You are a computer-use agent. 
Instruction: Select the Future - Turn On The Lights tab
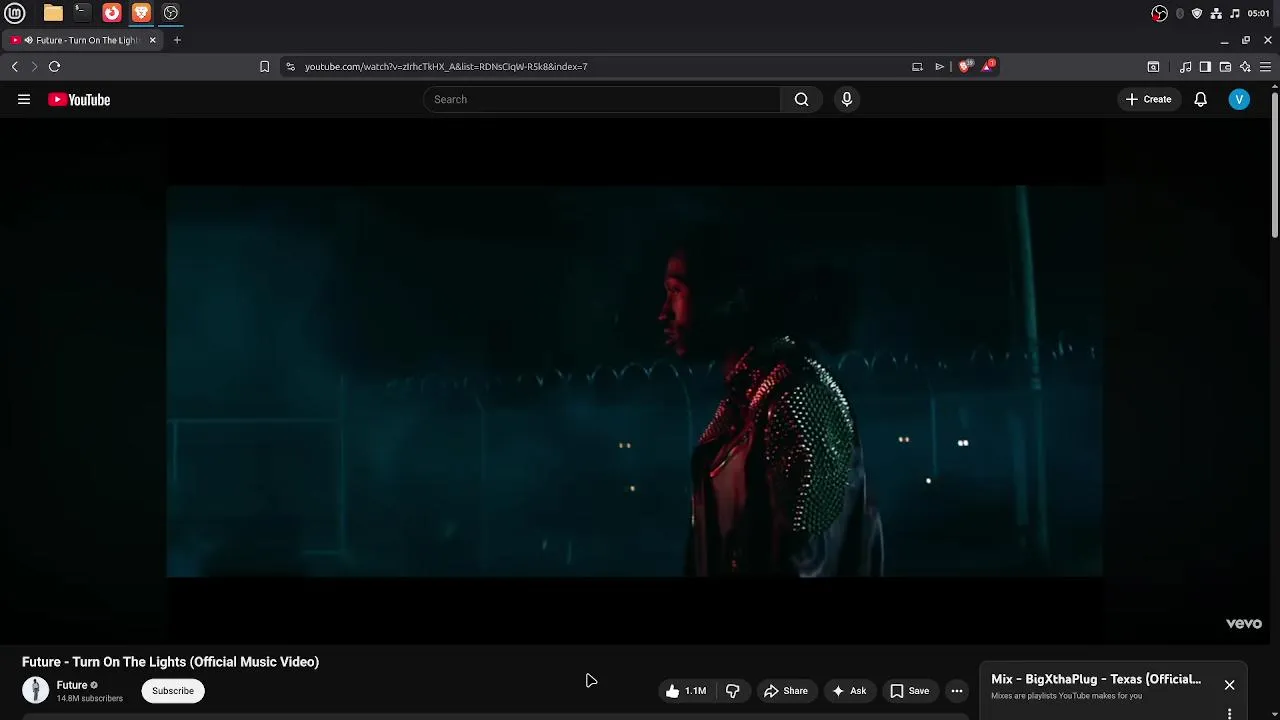coord(83,40)
